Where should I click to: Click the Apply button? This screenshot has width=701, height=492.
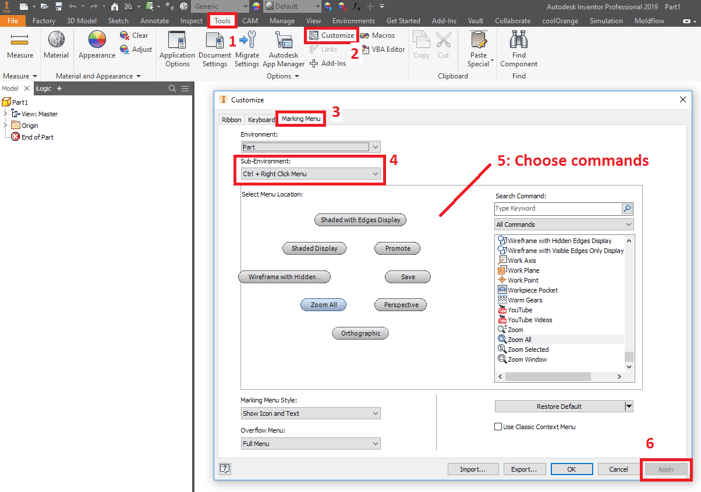coord(666,469)
